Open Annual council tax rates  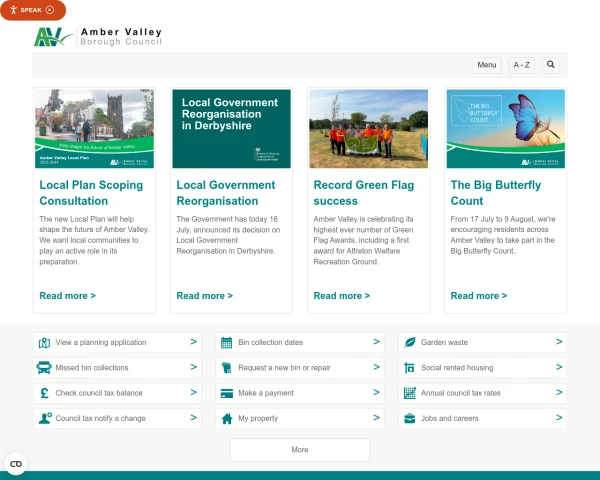click(461, 393)
